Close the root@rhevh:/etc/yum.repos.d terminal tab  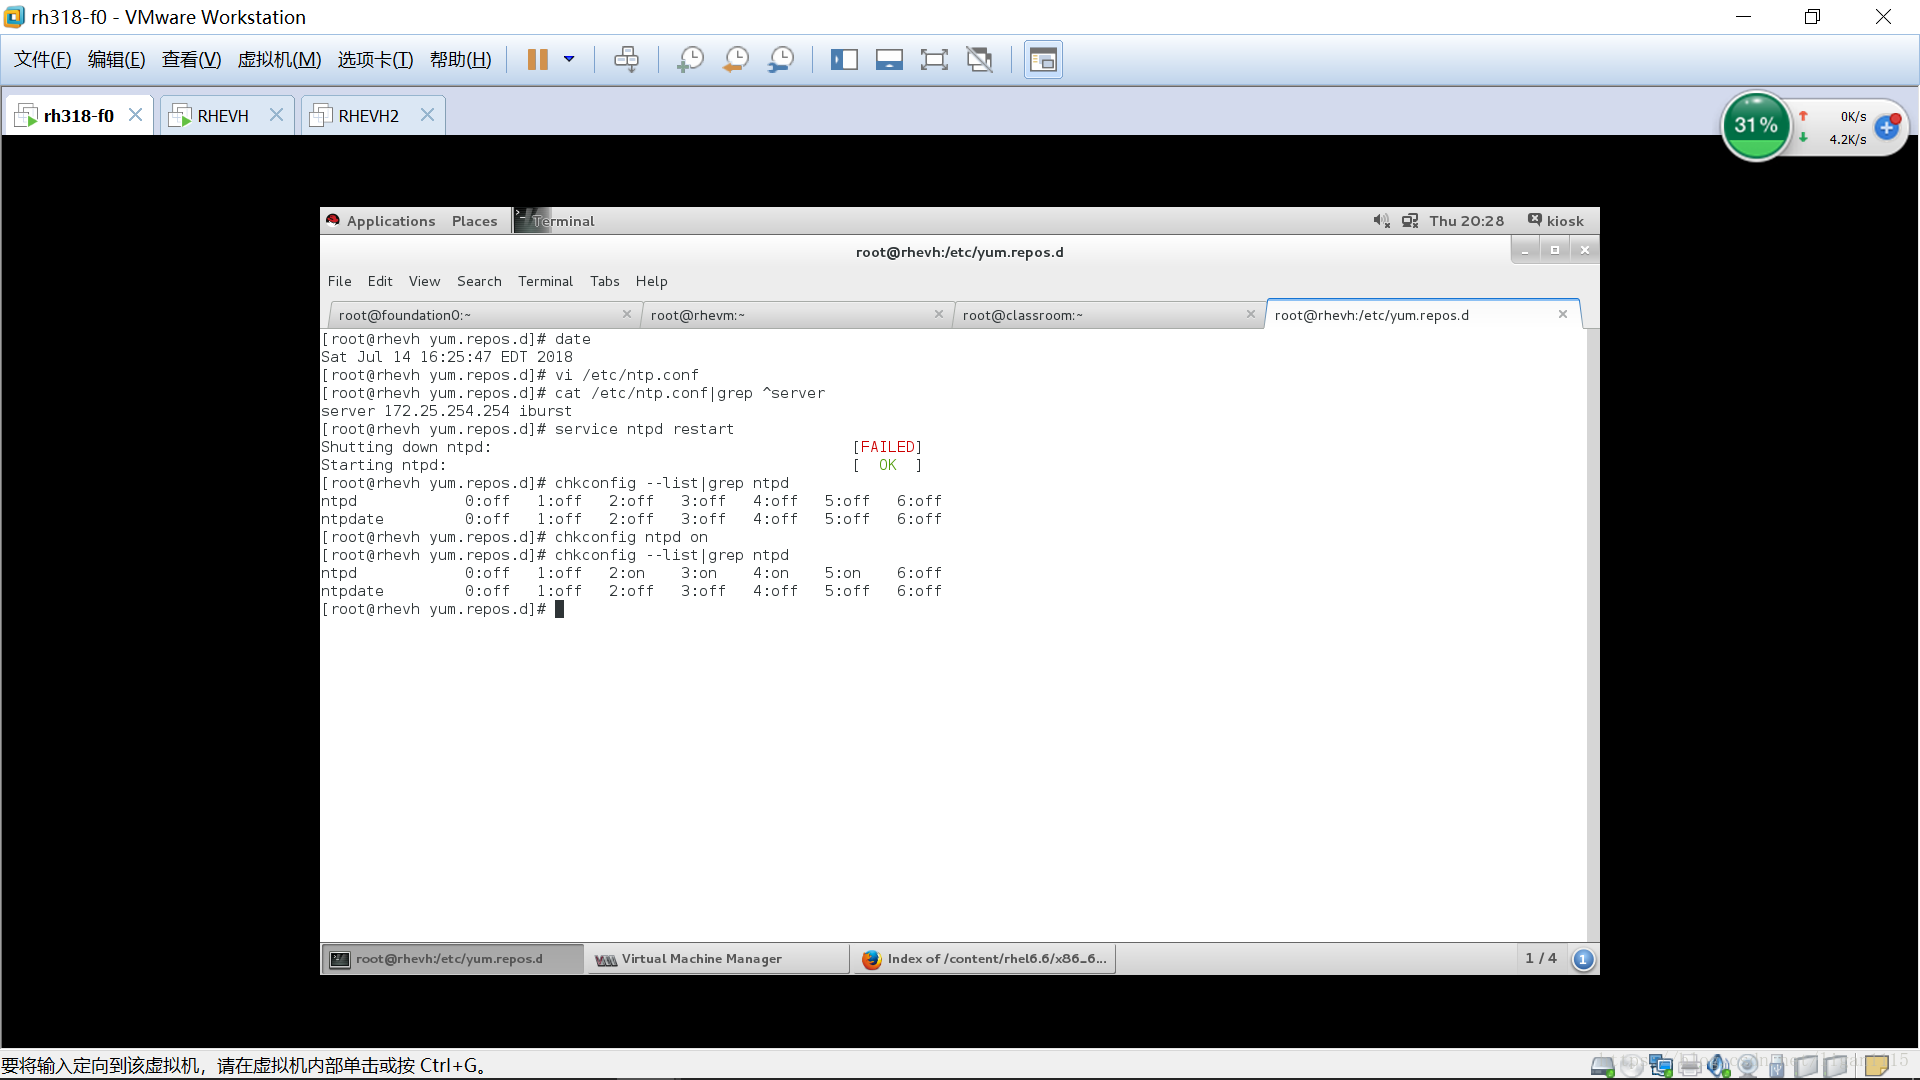pos(1563,314)
